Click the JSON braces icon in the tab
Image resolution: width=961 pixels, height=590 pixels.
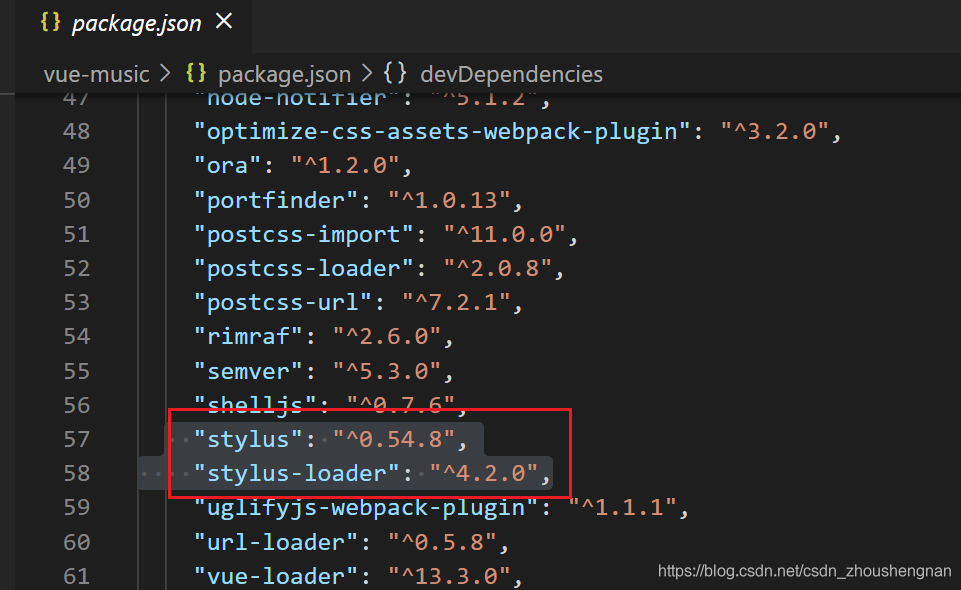click(50, 22)
